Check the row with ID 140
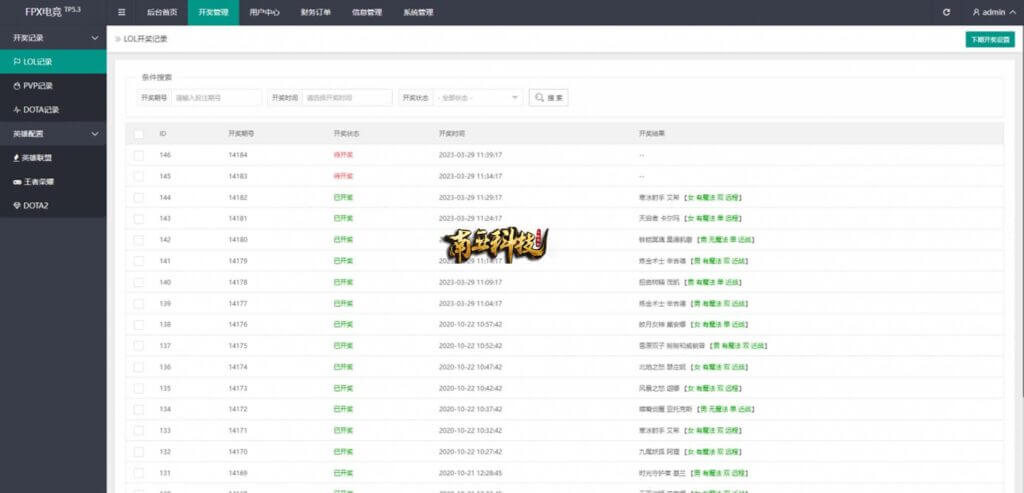Image resolution: width=1024 pixels, height=493 pixels. (x=138, y=282)
